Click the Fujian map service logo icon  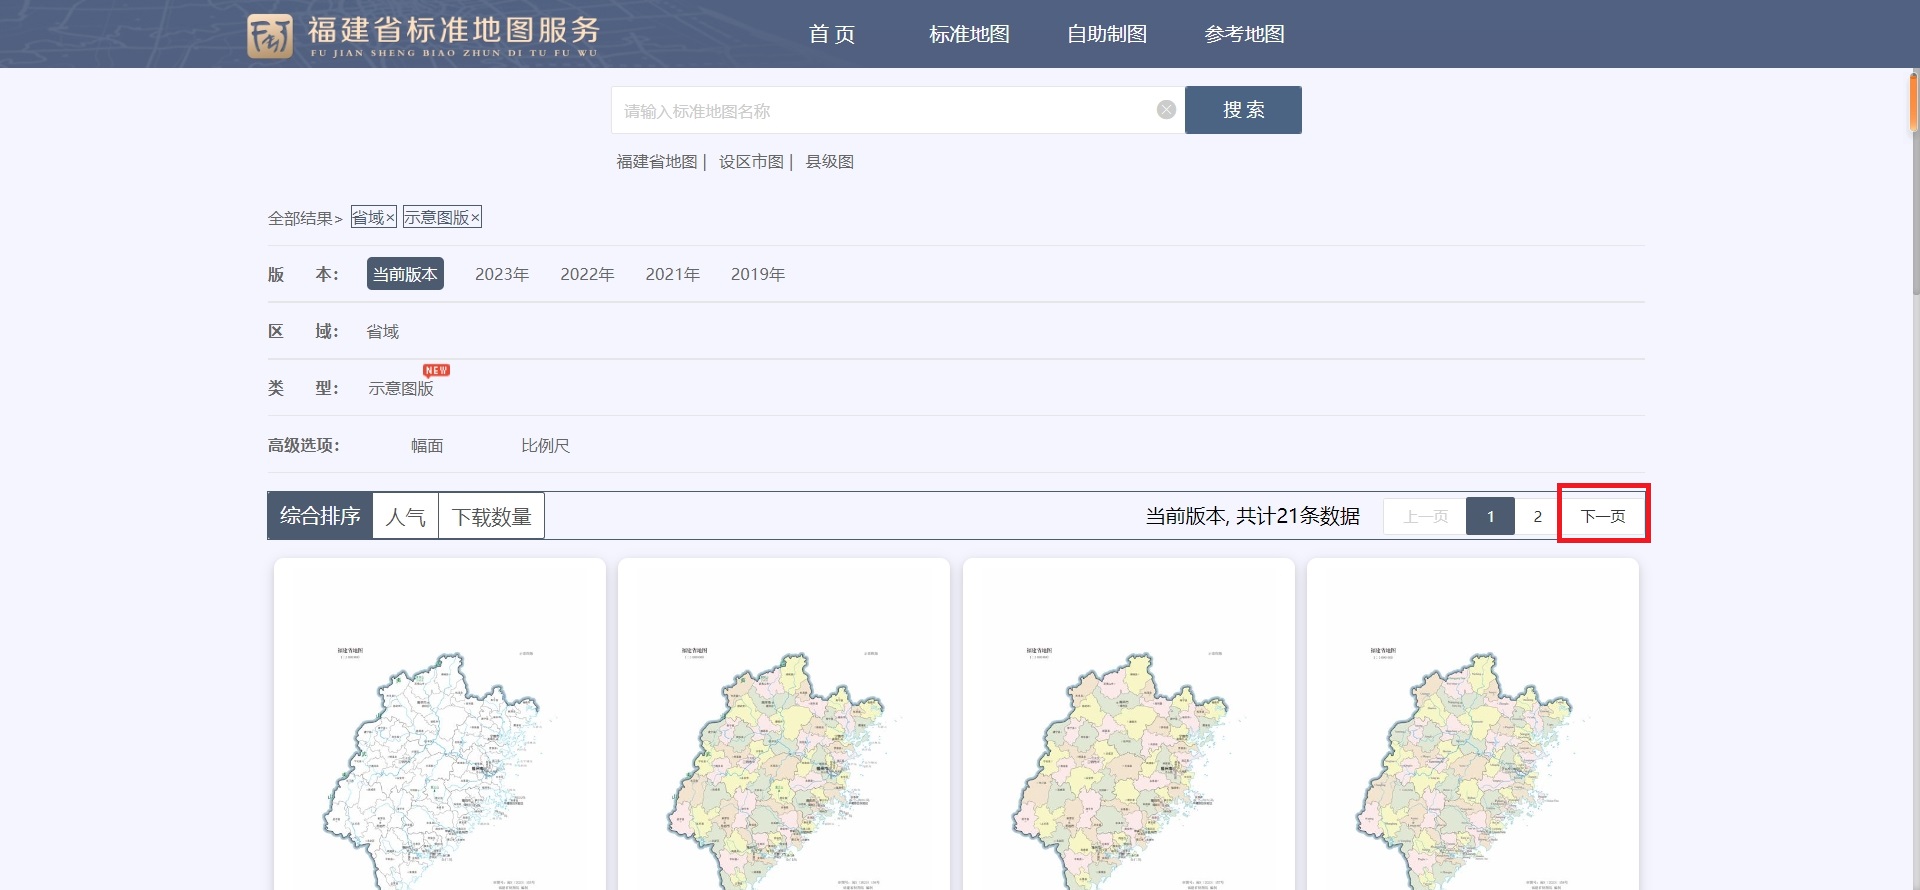tap(270, 35)
